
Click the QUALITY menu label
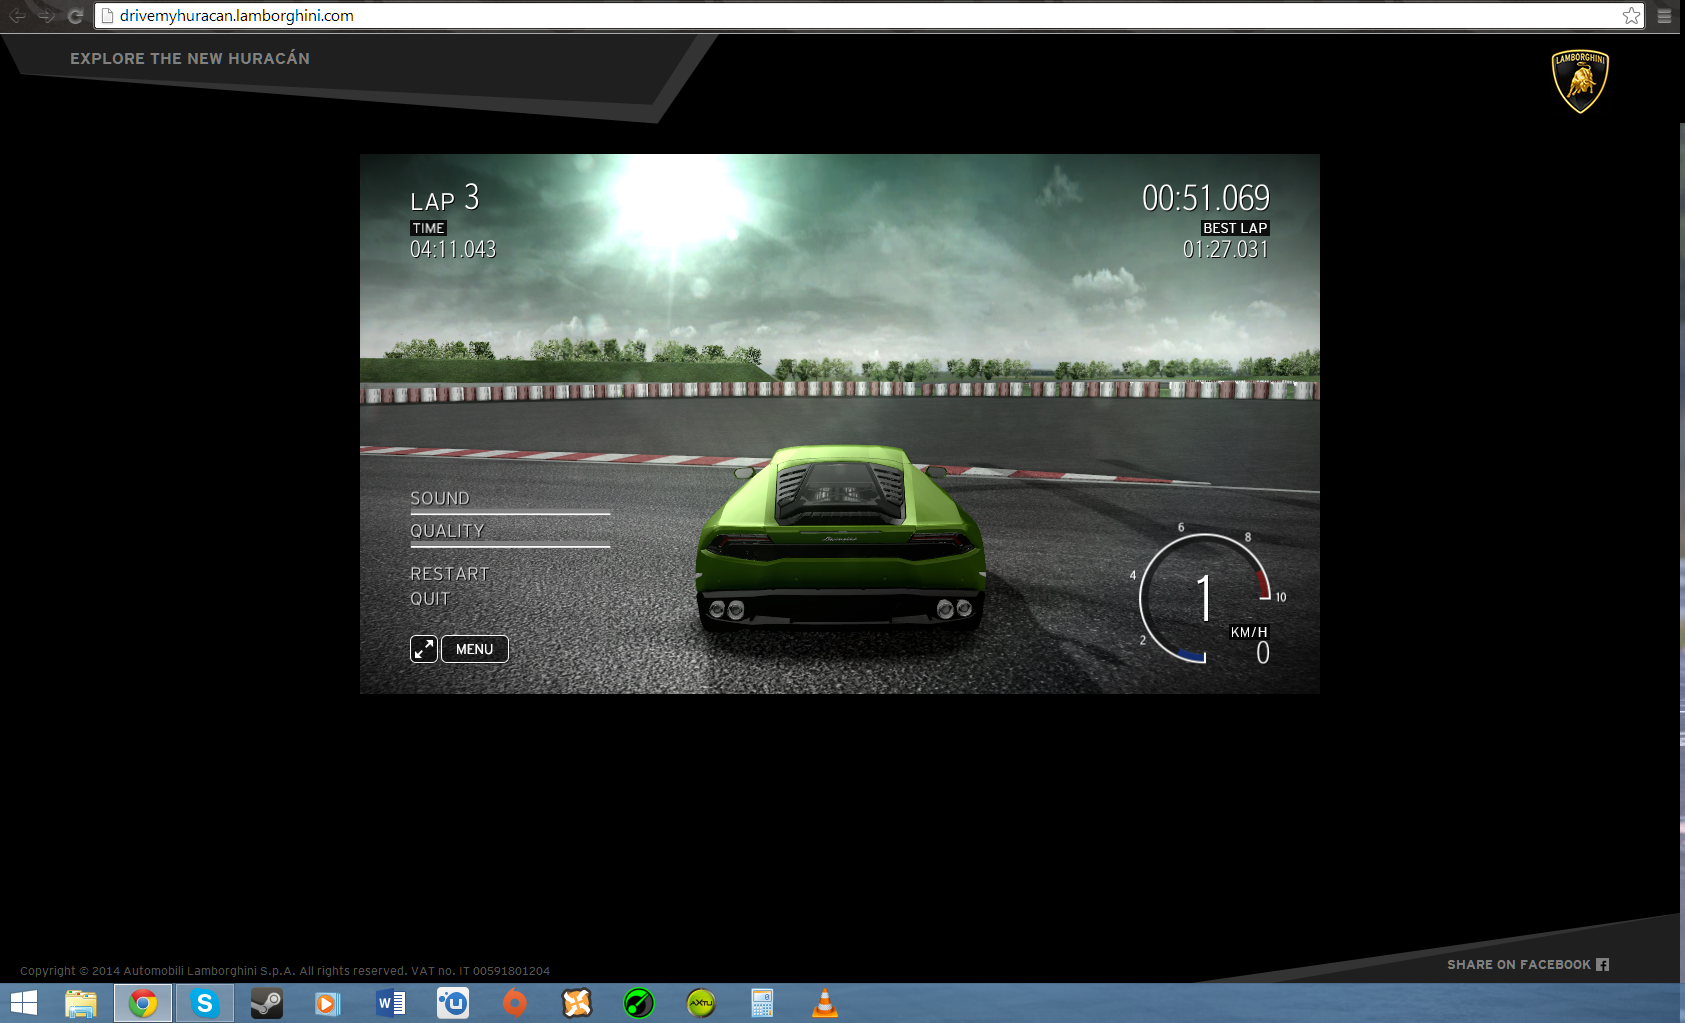[447, 531]
